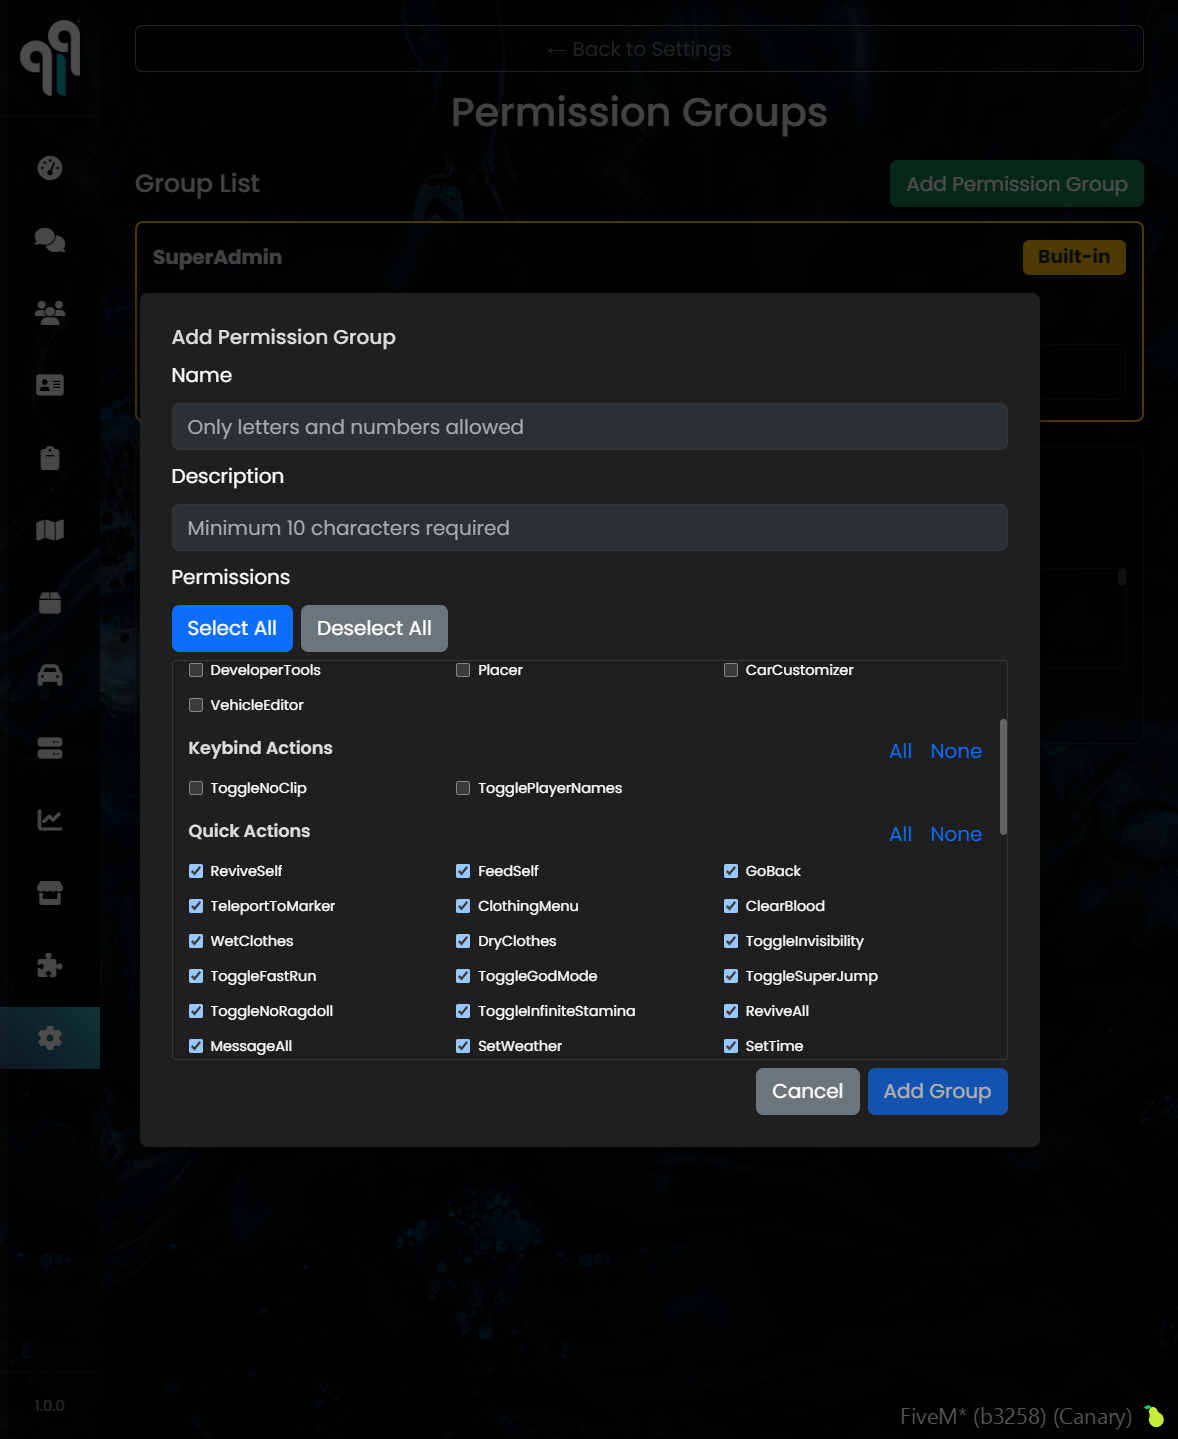Click the group Name input field

click(589, 427)
